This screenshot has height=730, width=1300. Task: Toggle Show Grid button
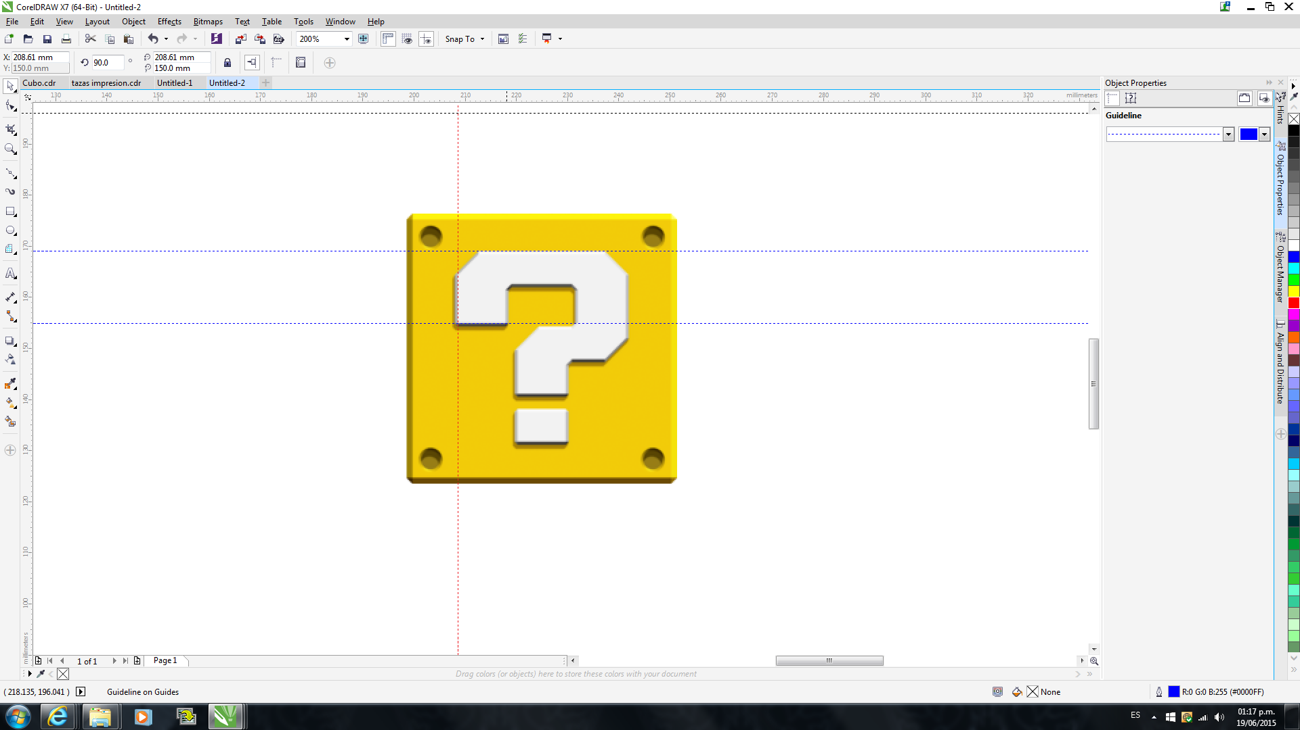click(407, 39)
